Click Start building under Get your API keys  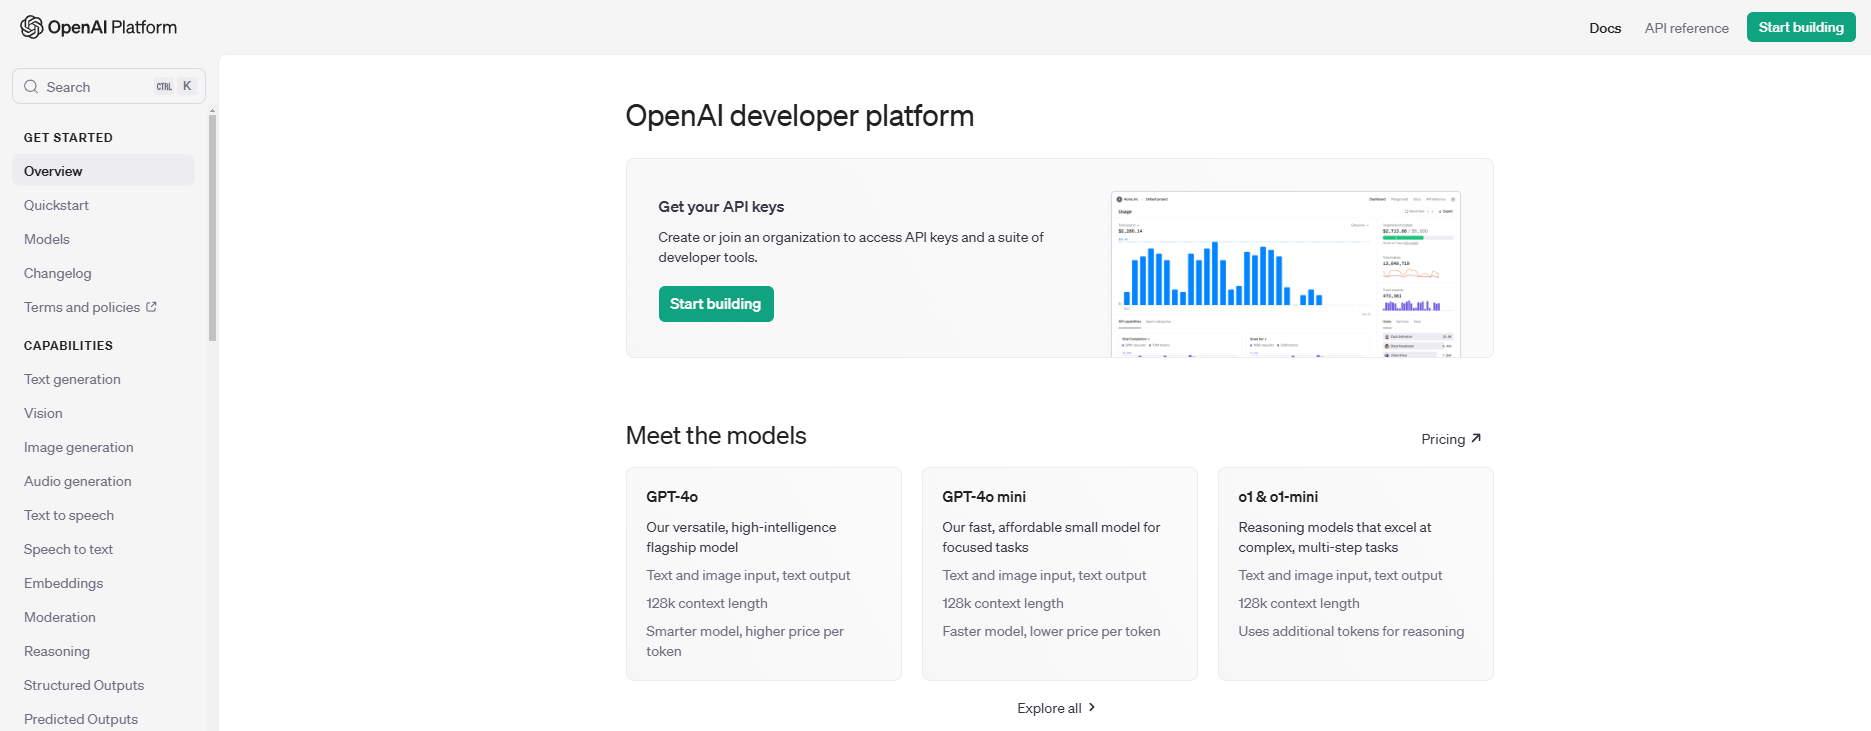point(716,304)
